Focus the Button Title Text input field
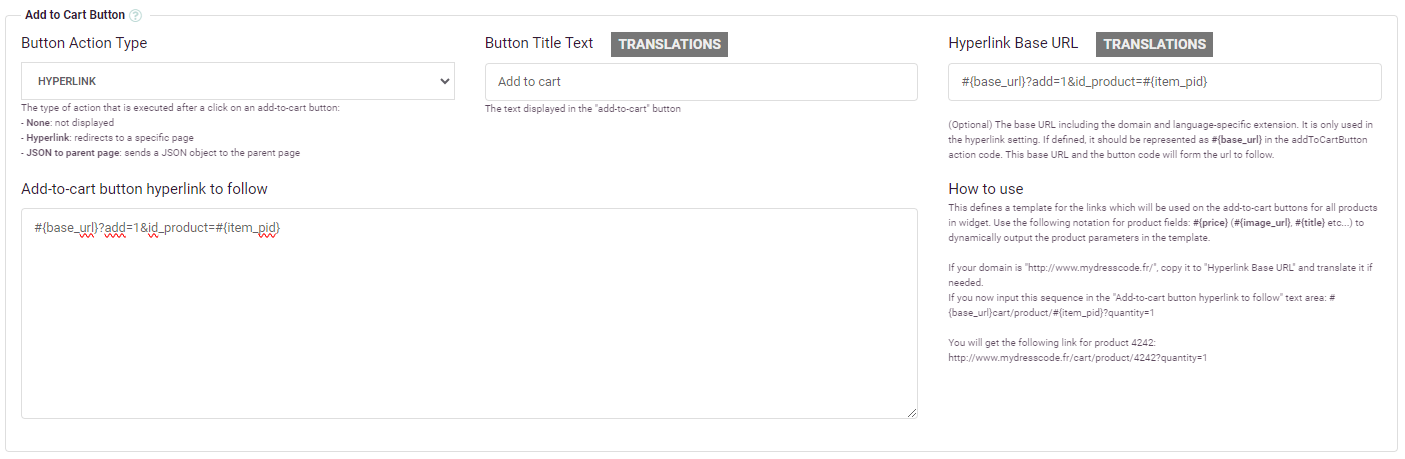Viewport: 1405px width, 459px height. (x=700, y=82)
